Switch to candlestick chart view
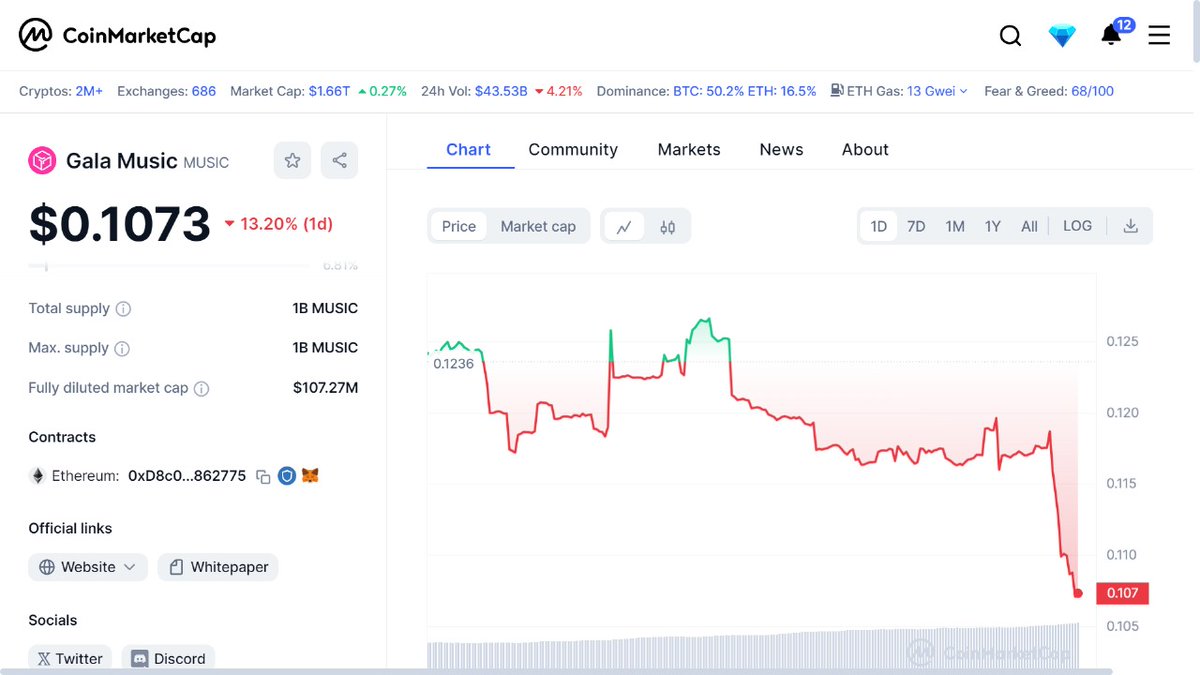The image size is (1200, 675). [667, 227]
